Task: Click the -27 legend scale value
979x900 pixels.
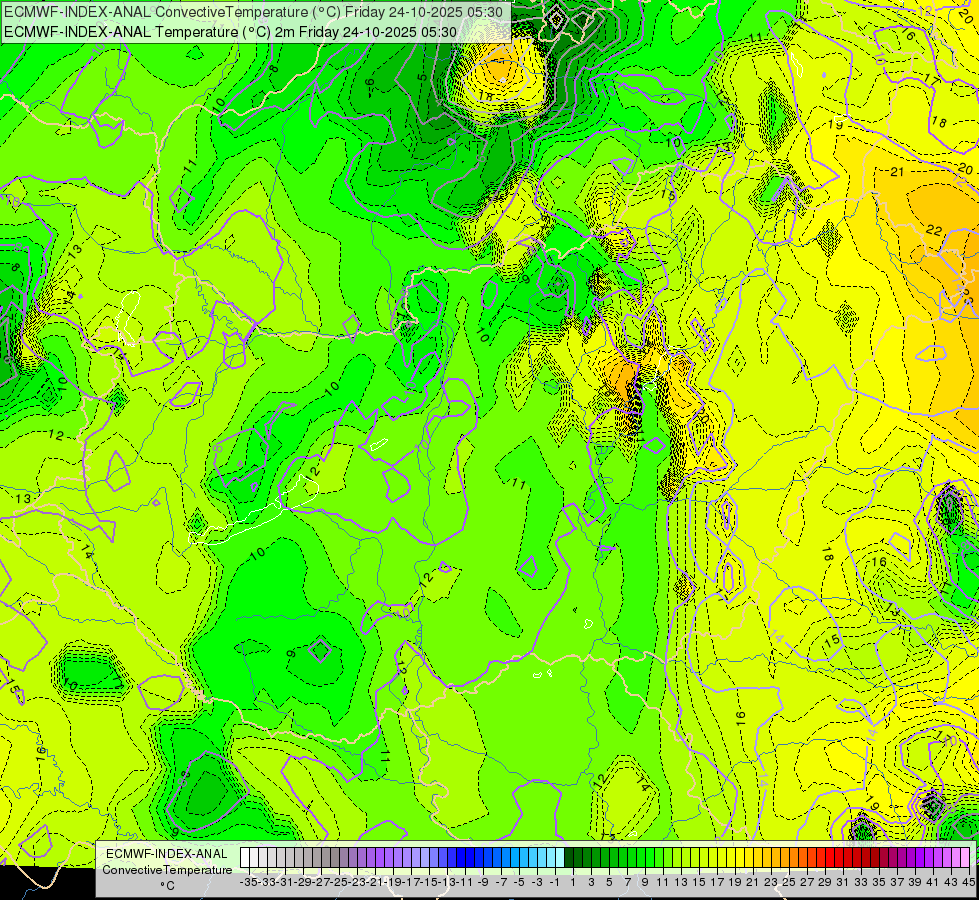Action: tap(322, 882)
